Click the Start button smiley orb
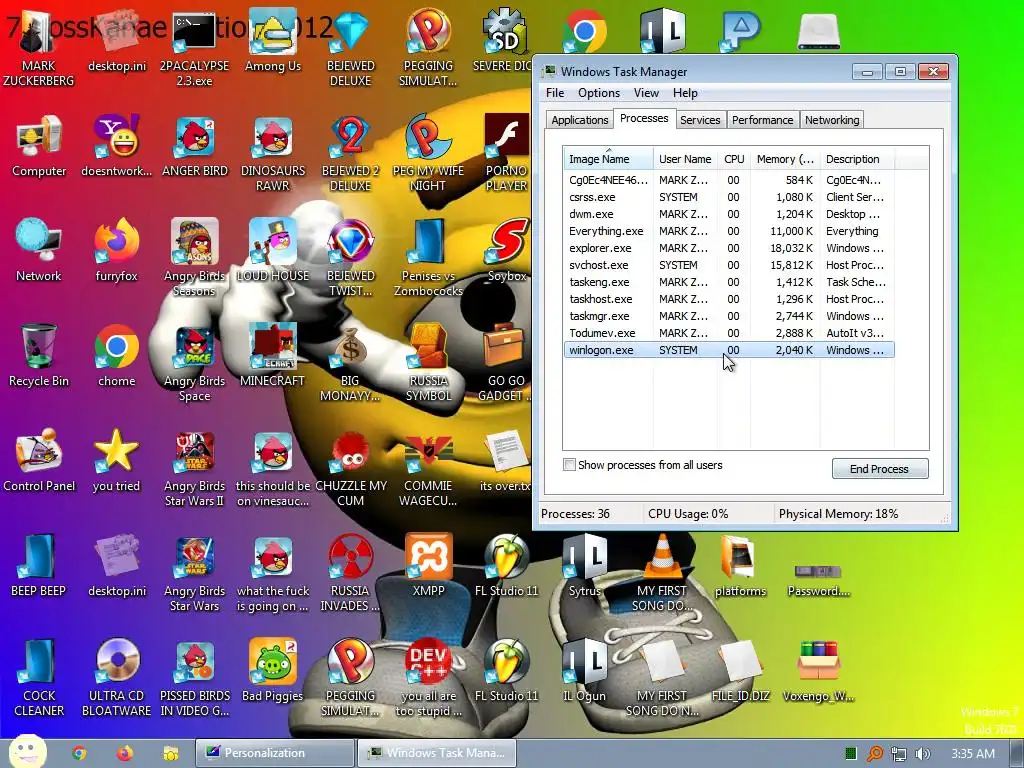Viewport: 1024px width, 768px height. pos(27,752)
